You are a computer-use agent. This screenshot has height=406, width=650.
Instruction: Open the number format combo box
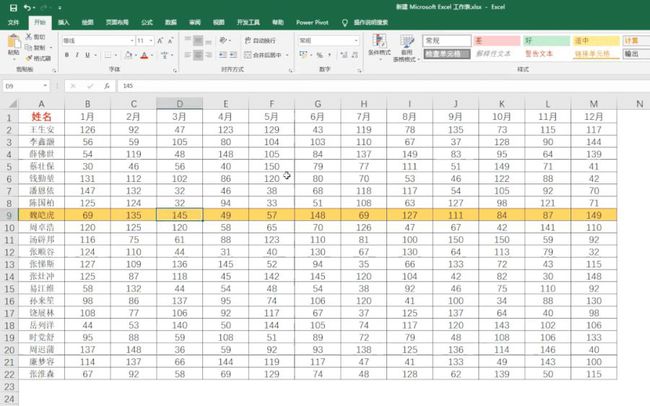(x=328, y=40)
